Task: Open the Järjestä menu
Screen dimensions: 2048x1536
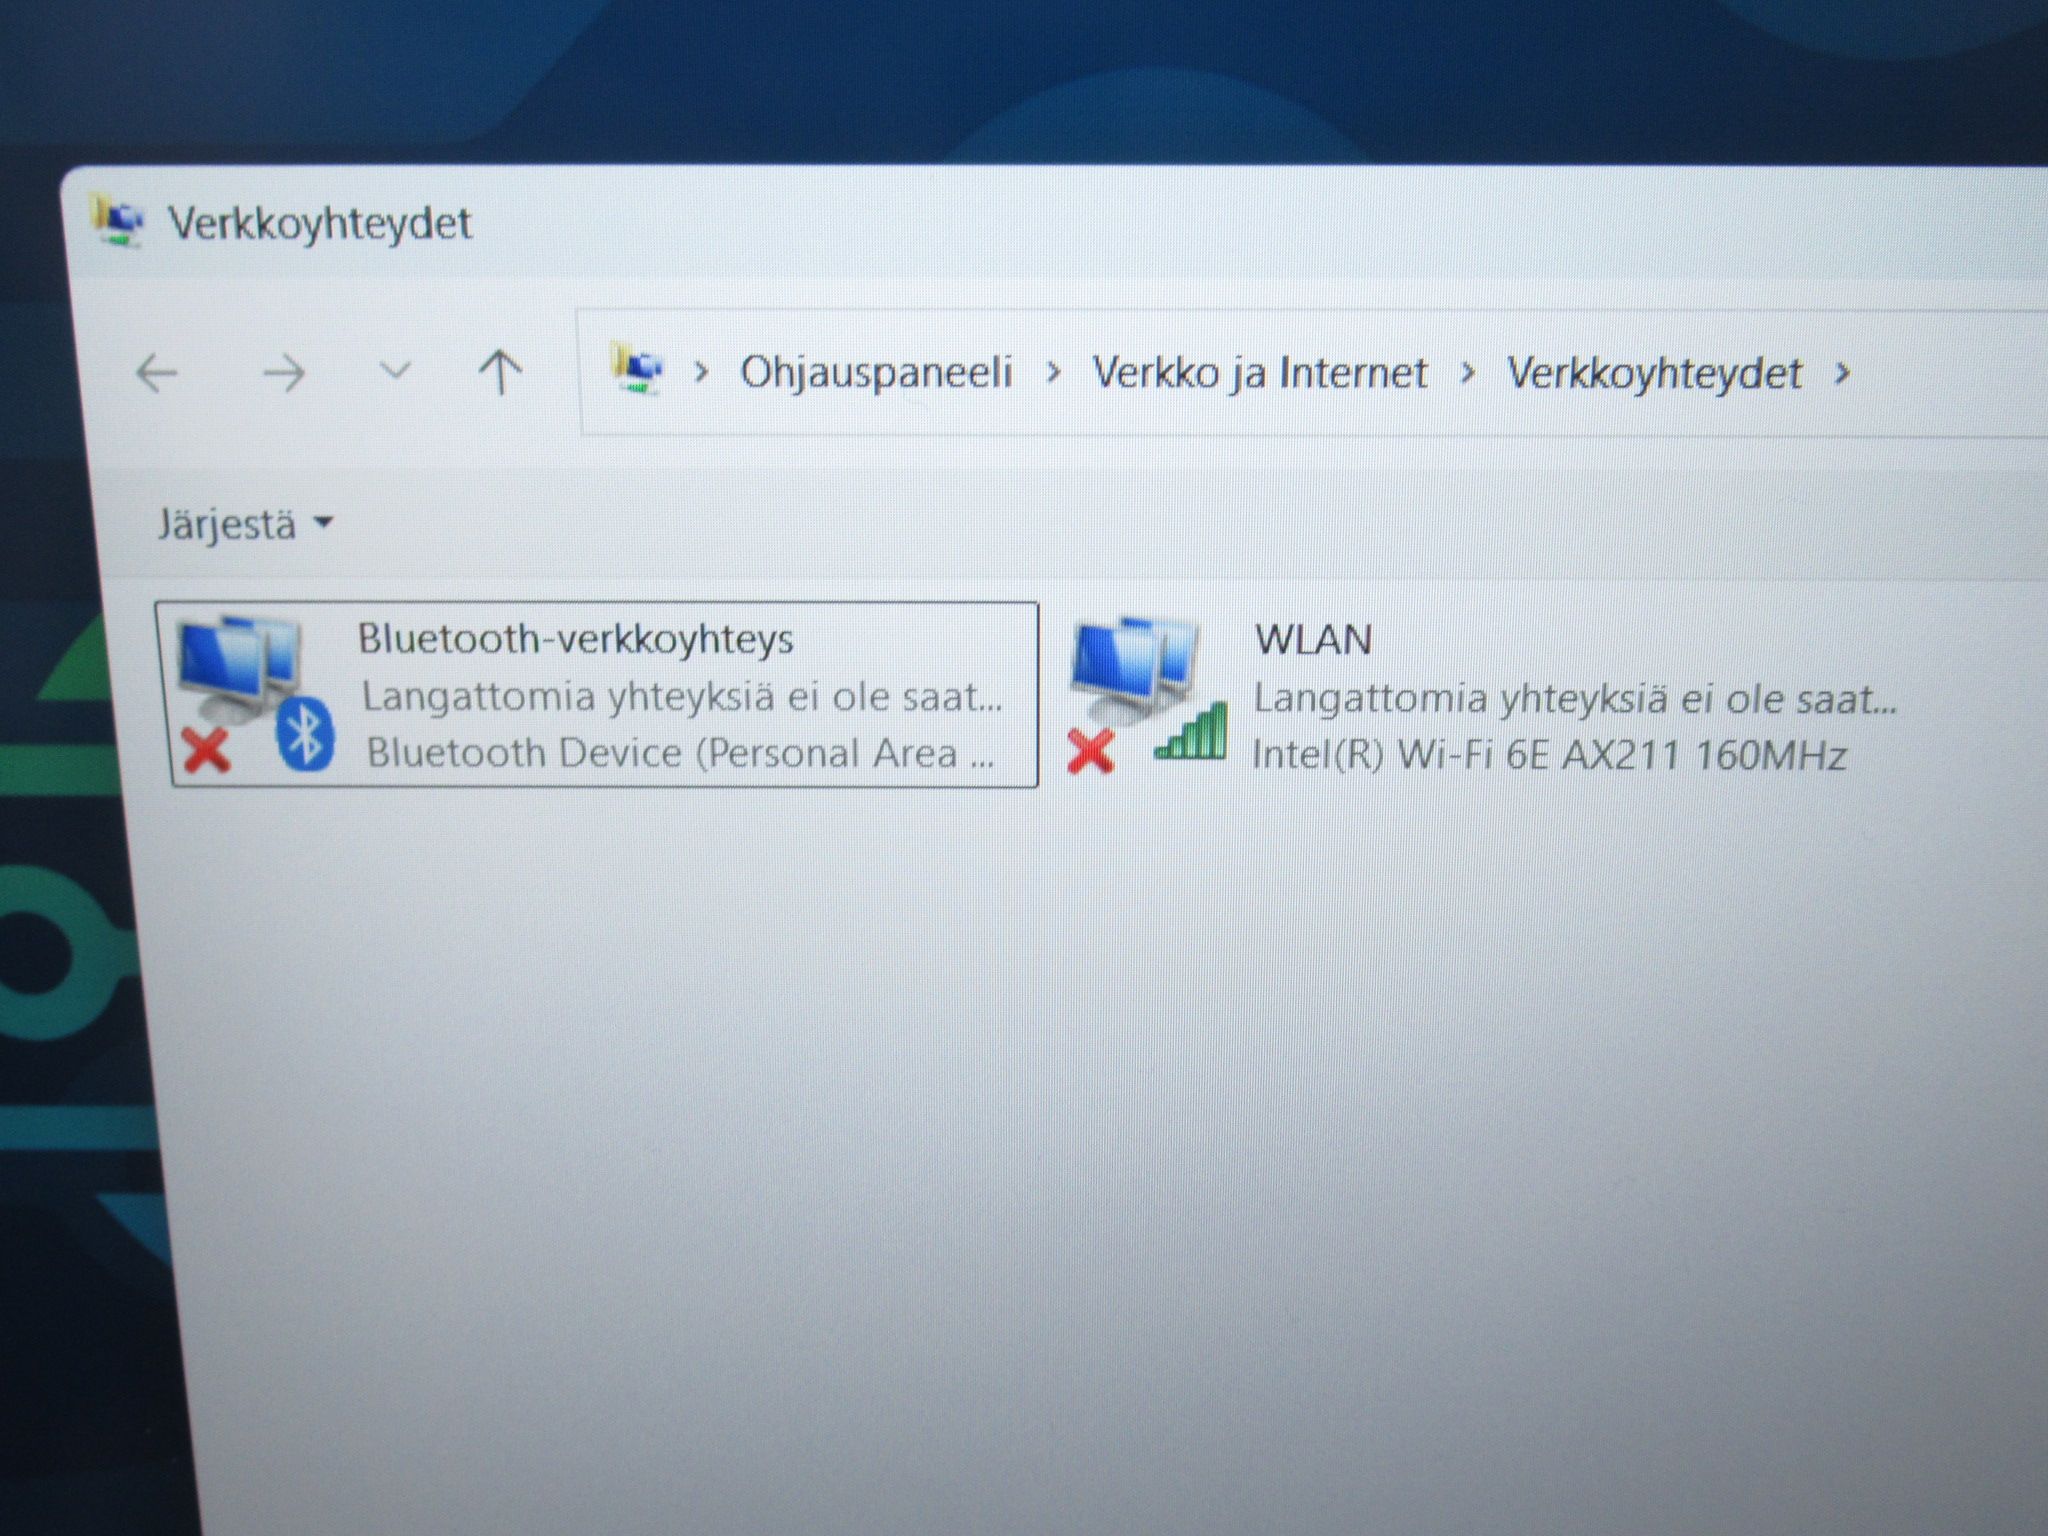Action: point(244,524)
